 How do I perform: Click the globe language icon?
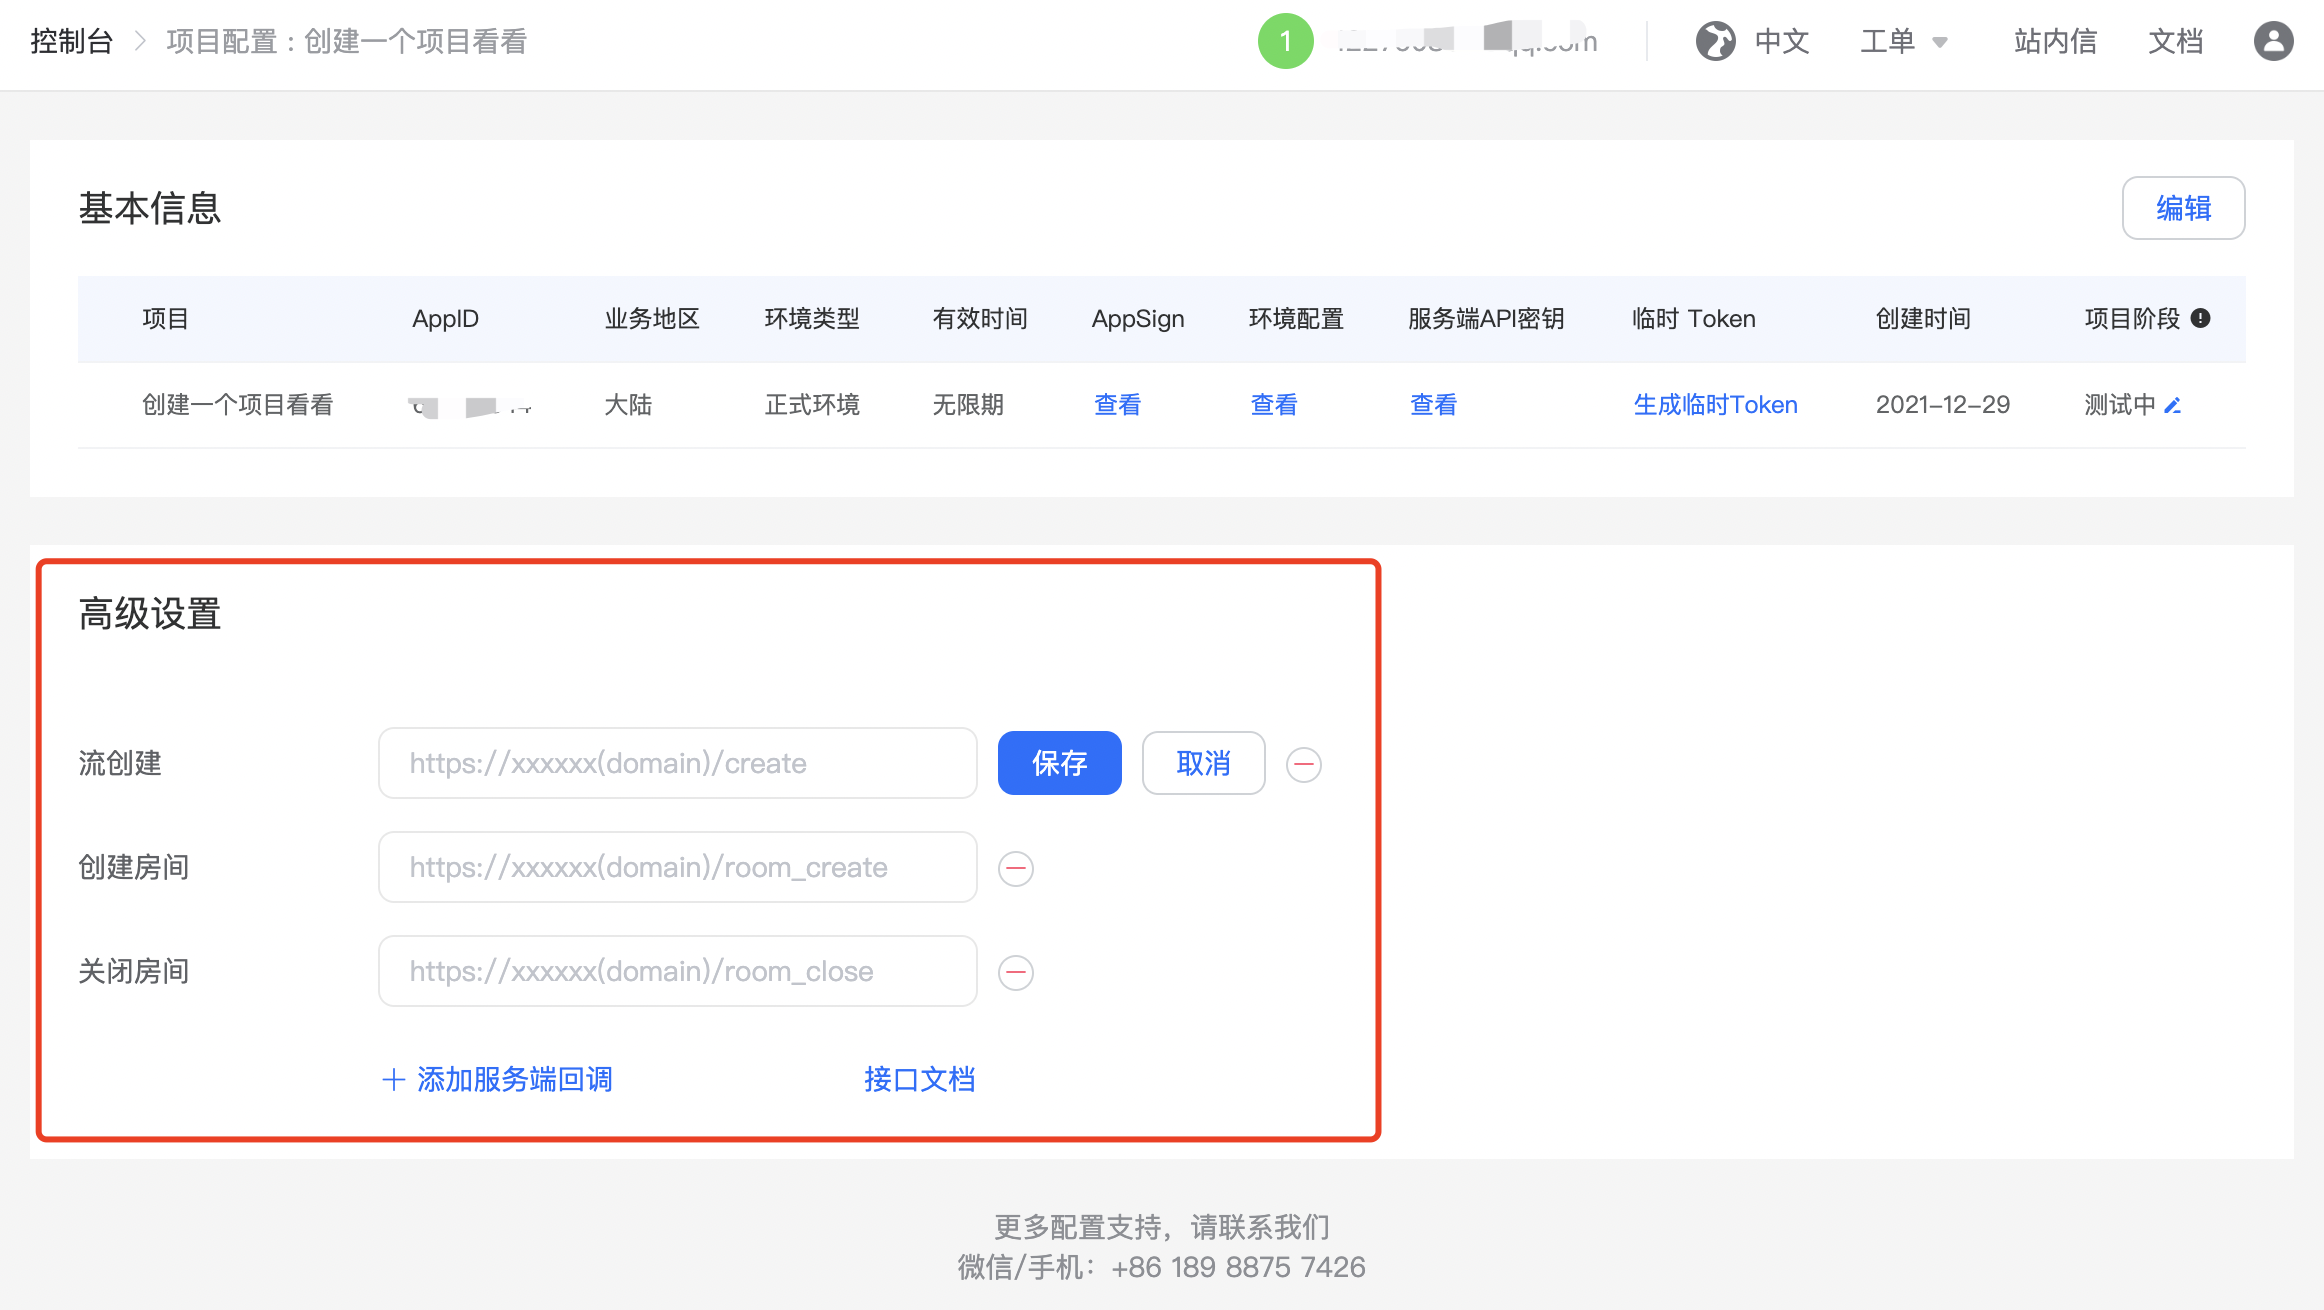(x=1715, y=41)
